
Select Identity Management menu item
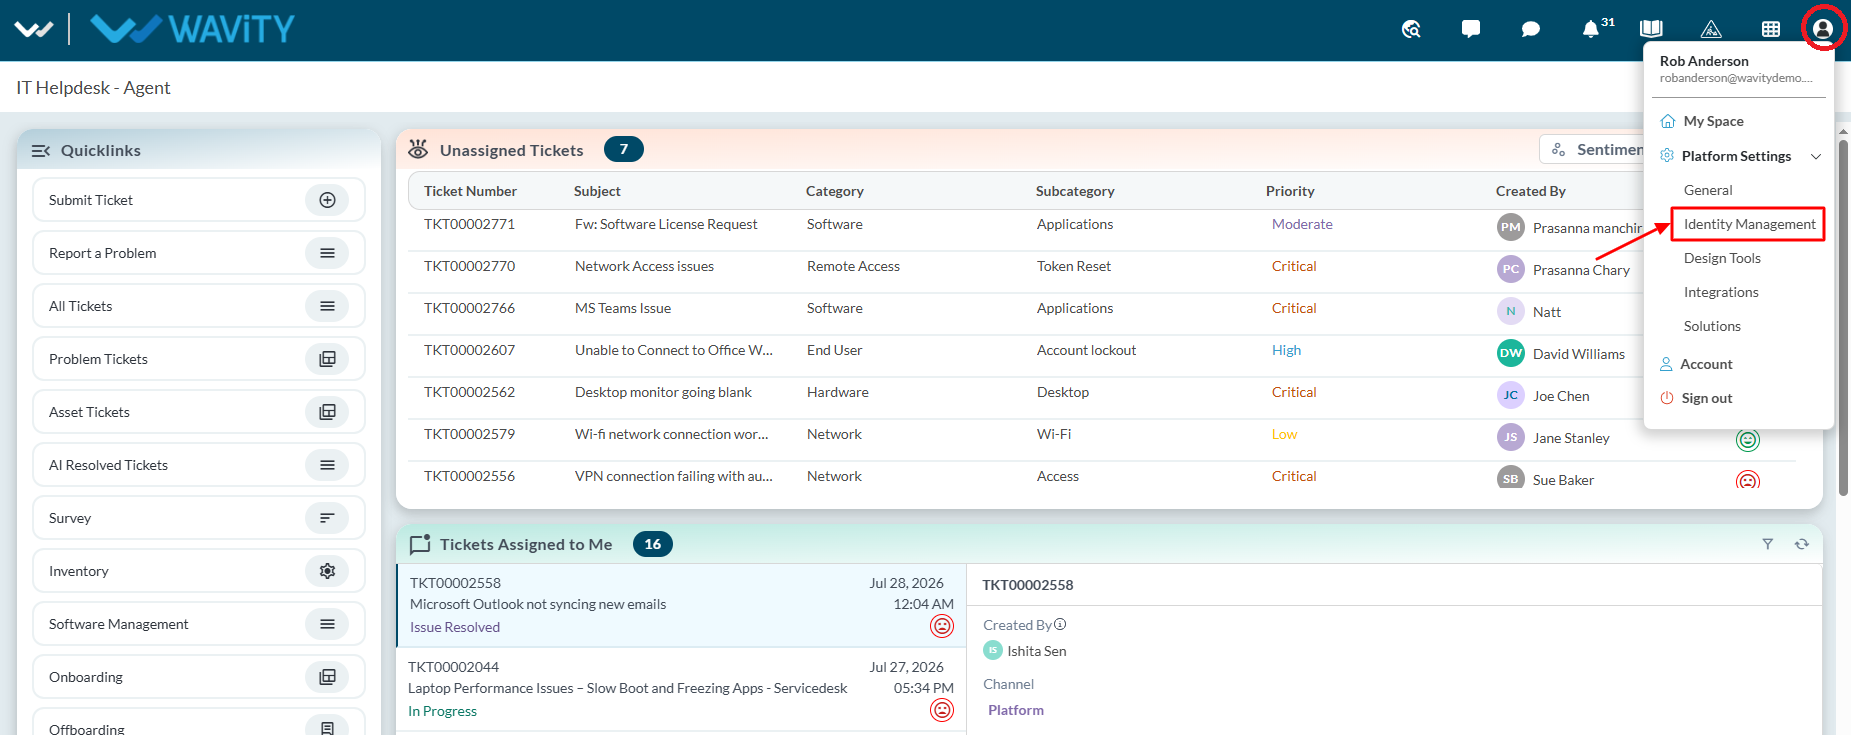pos(1749,224)
